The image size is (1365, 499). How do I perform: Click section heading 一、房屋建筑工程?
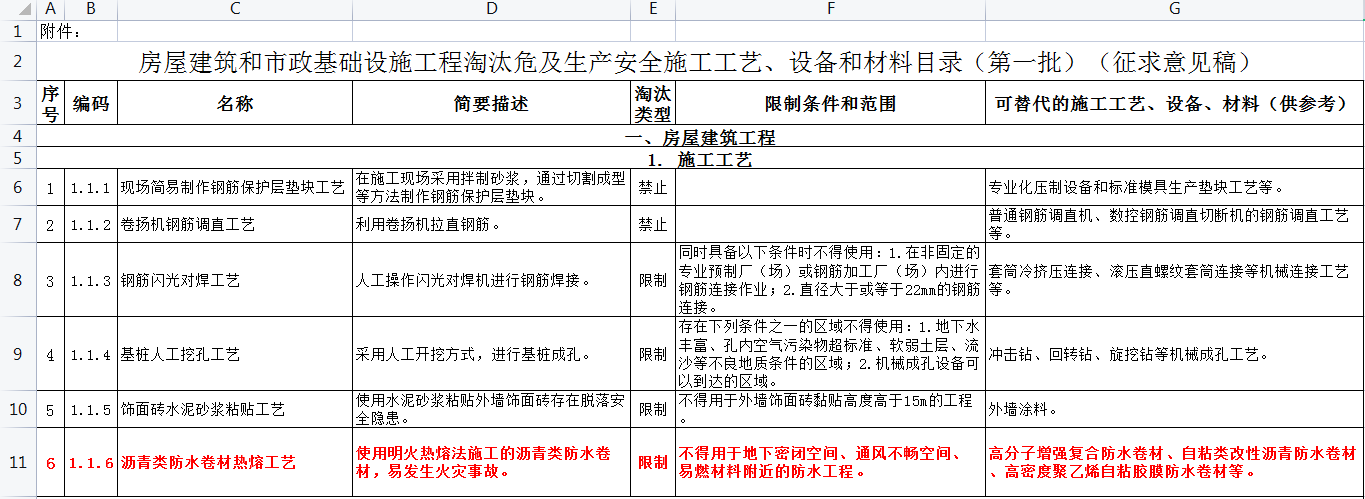(x=700, y=137)
